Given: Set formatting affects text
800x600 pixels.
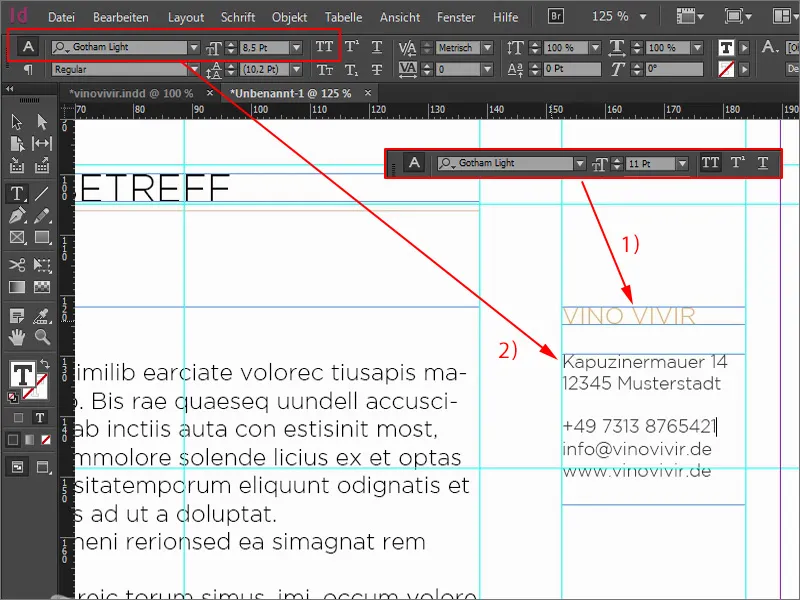Looking at the screenshot, I should (x=40, y=418).
